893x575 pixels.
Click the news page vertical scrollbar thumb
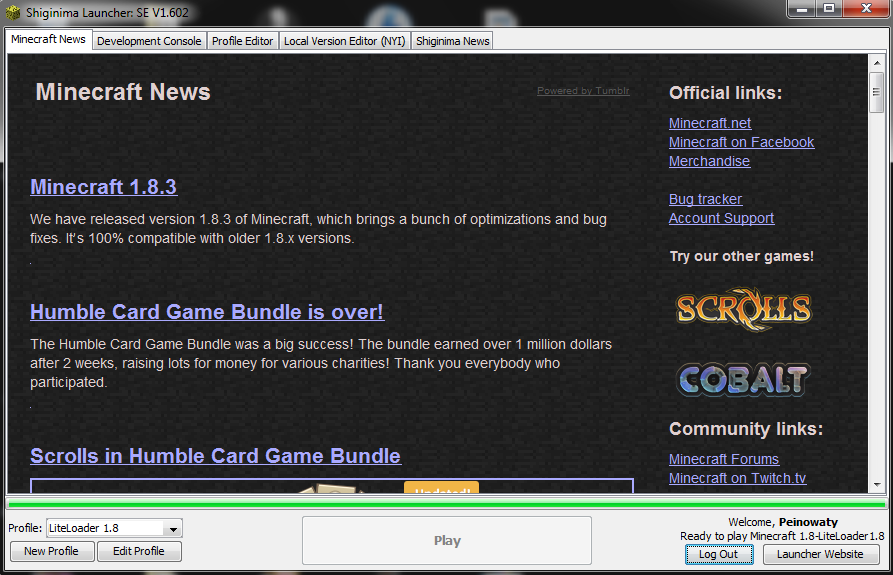877,92
